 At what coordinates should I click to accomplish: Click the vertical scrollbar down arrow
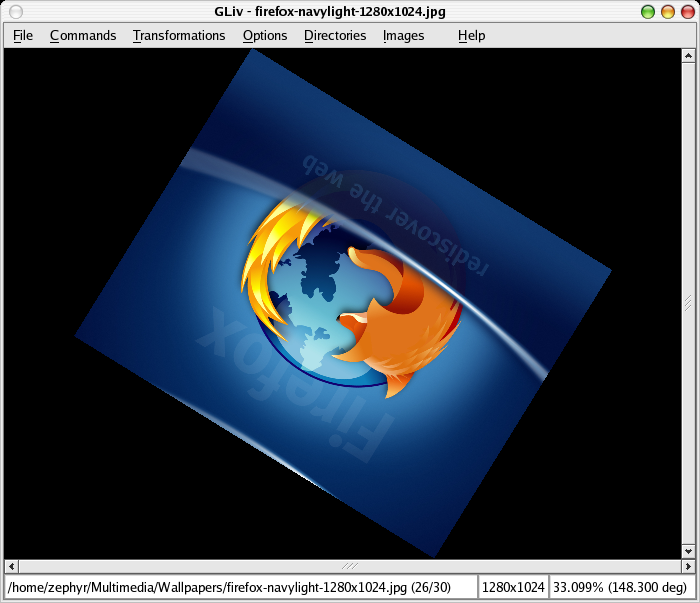tap(688, 551)
